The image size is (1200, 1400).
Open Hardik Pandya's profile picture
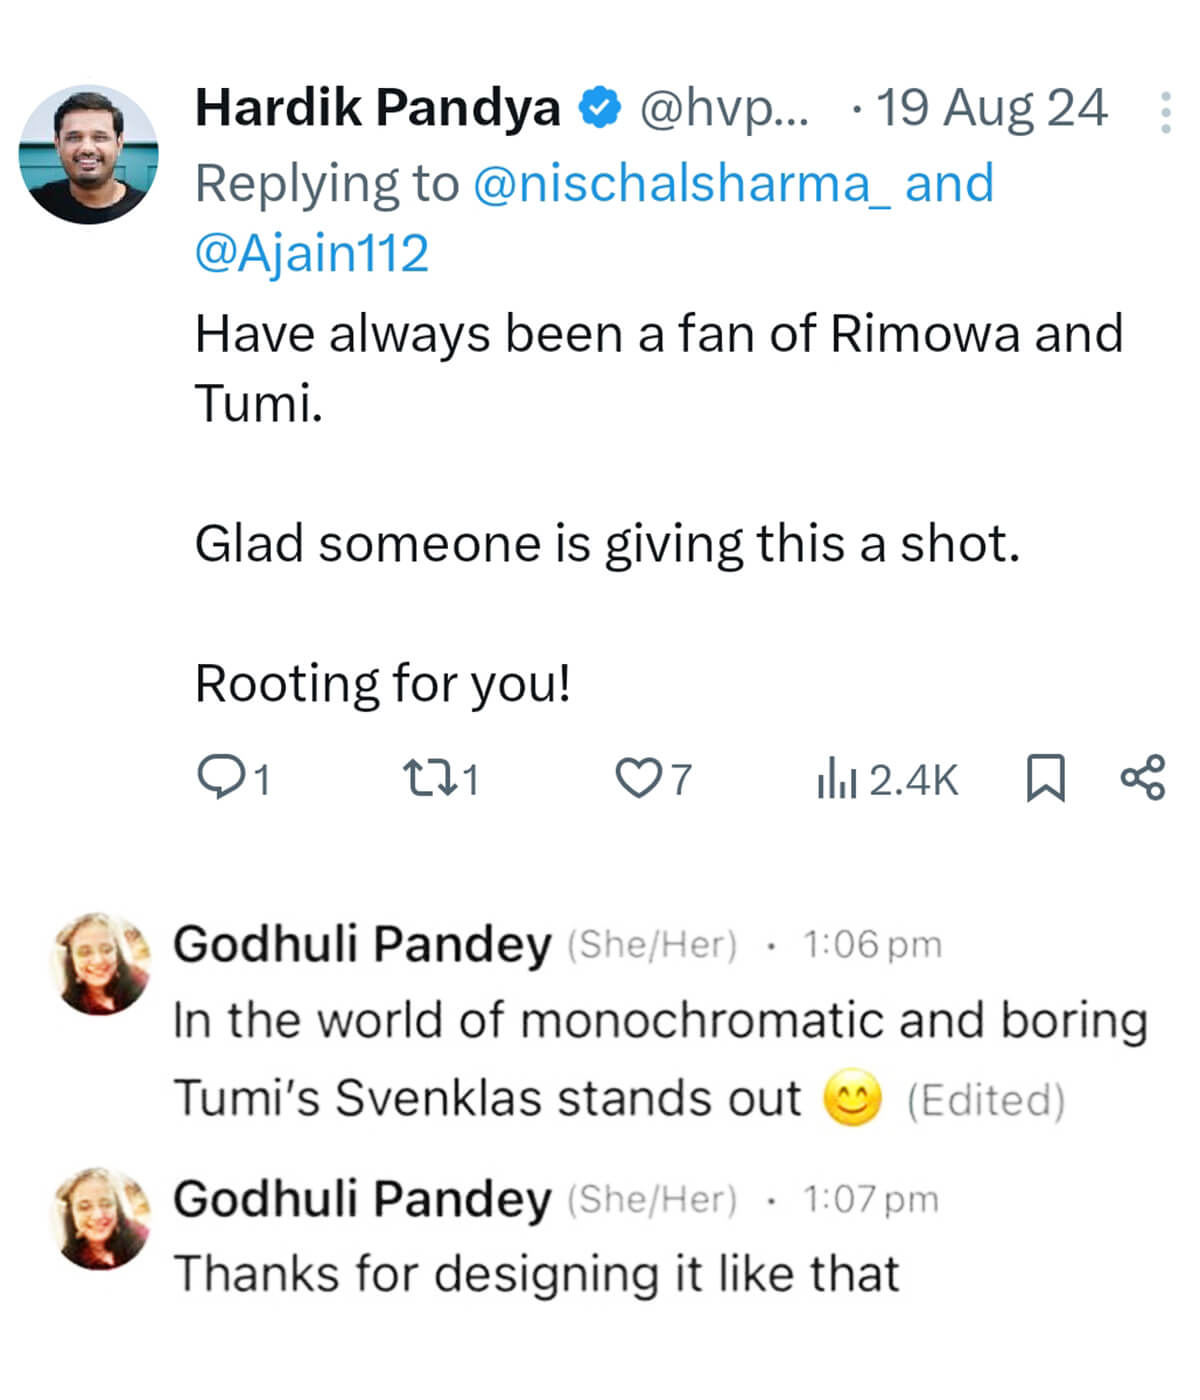[x=89, y=154]
